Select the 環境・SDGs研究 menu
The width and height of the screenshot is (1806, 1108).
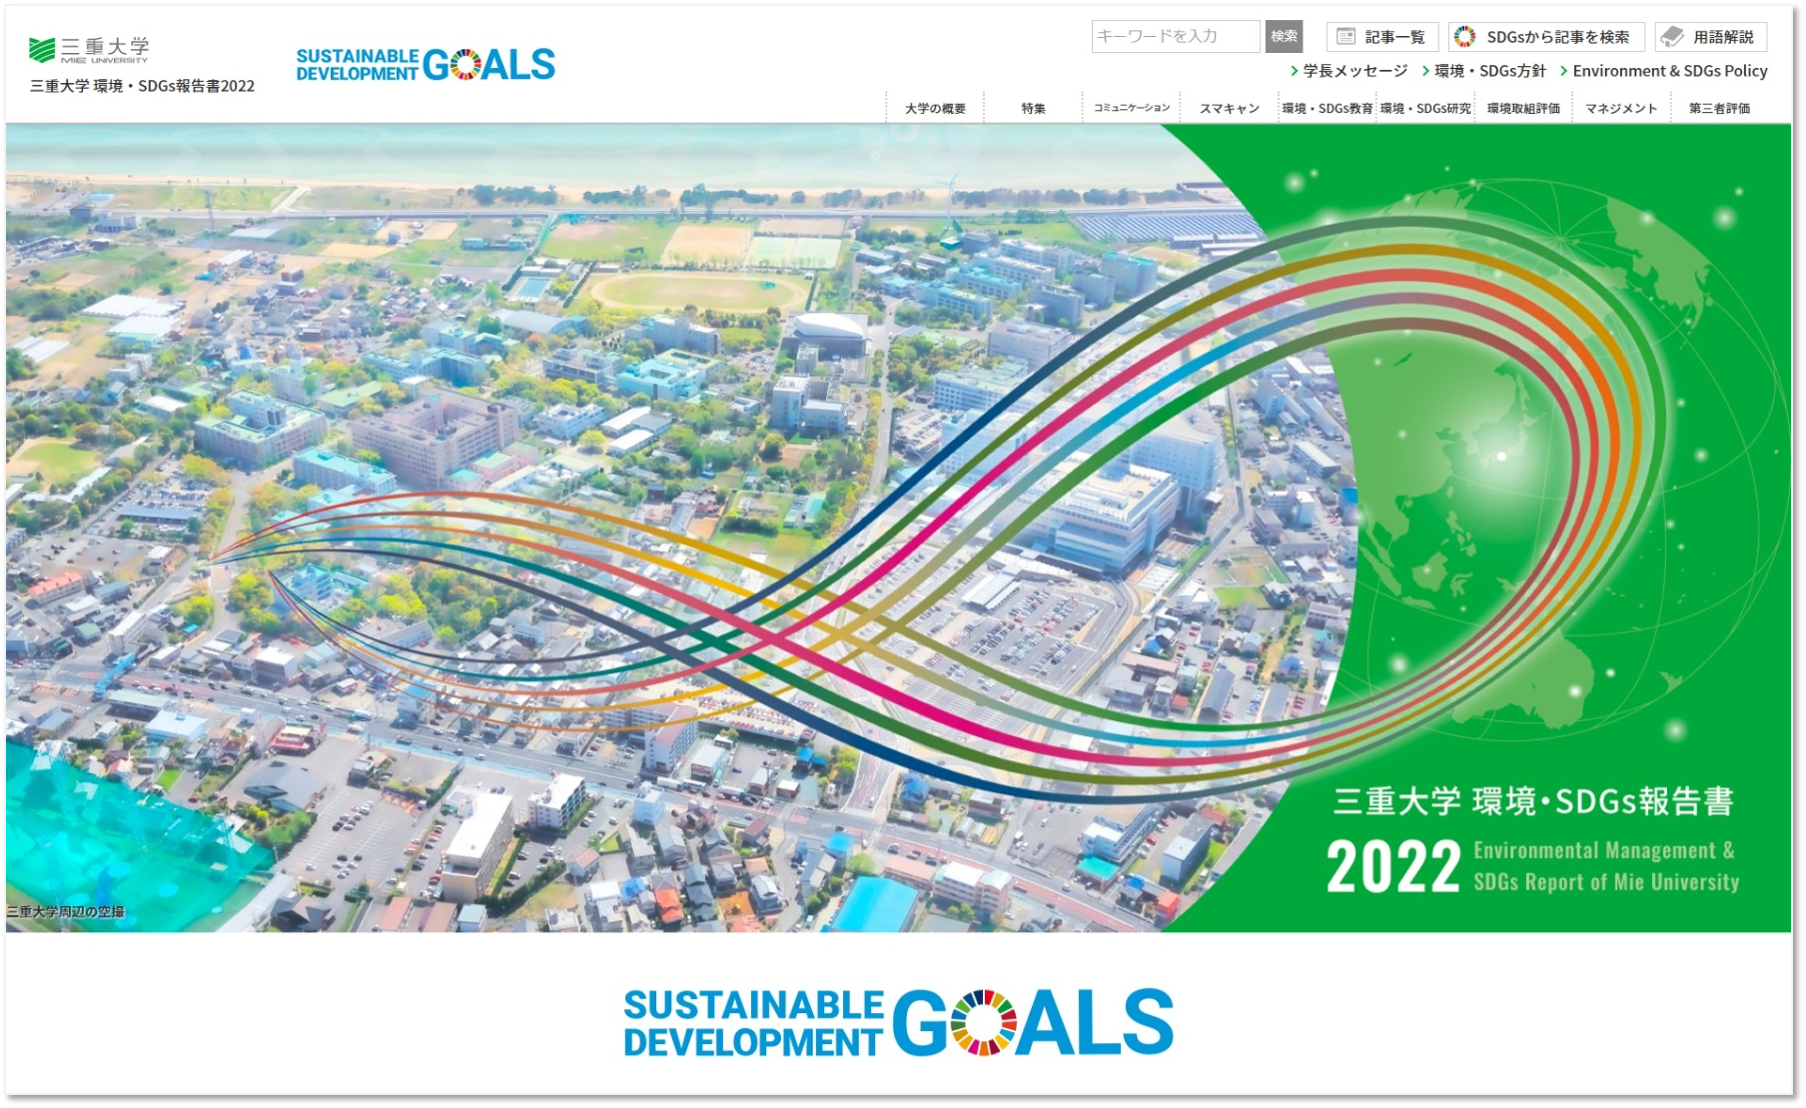(1425, 108)
